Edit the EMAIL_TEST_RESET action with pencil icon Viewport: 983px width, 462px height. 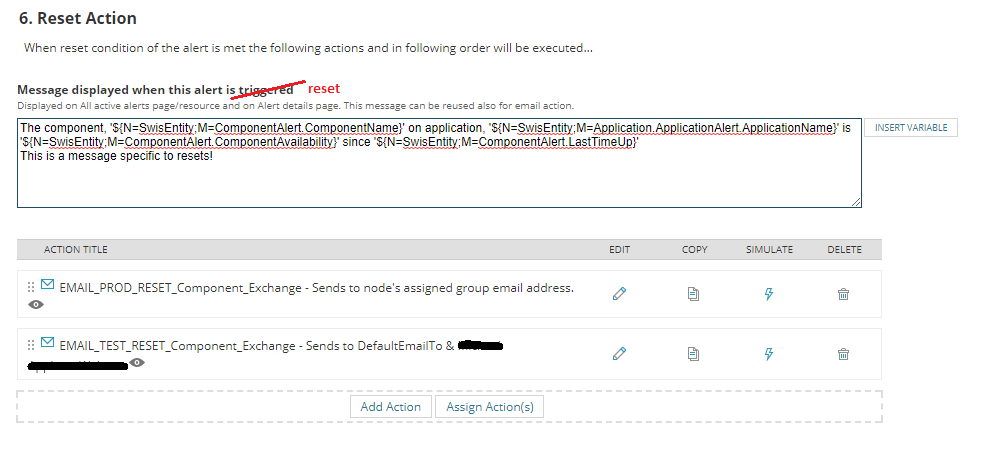click(619, 354)
